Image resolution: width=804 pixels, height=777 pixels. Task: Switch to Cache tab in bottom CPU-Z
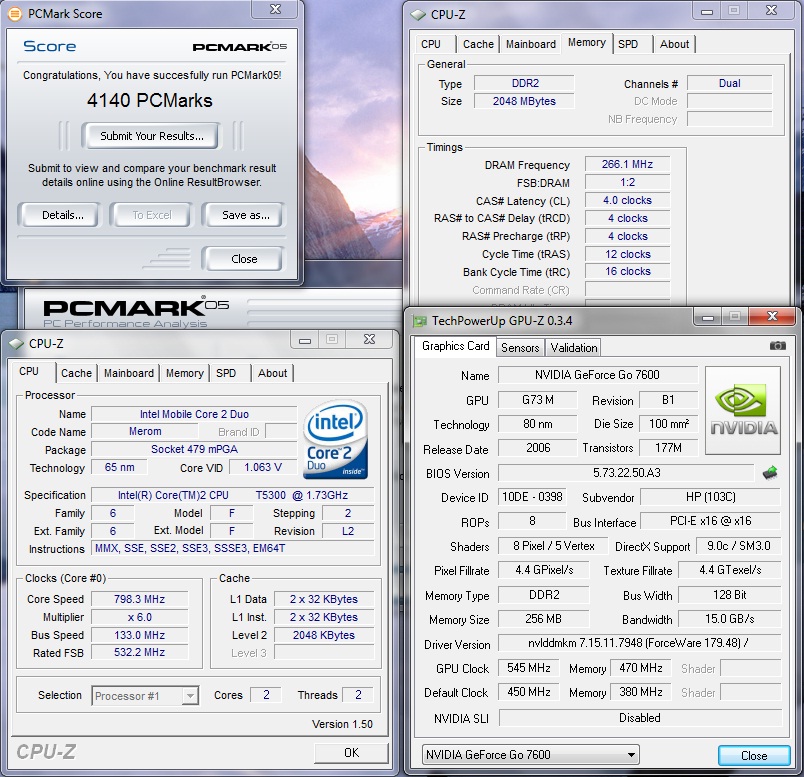pyautogui.click(x=76, y=373)
